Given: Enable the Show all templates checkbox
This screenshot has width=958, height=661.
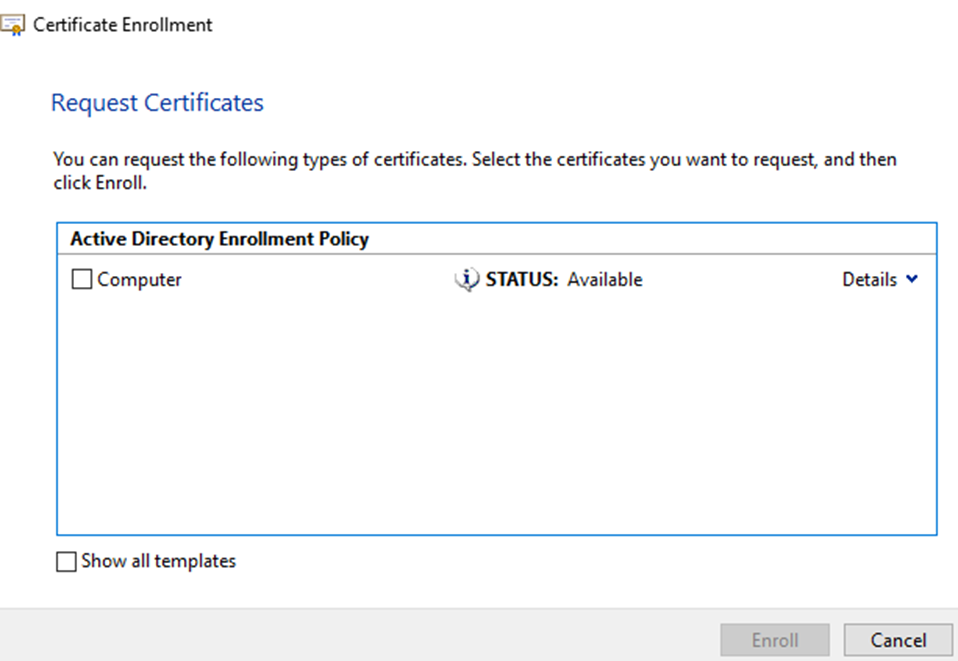Looking at the screenshot, I should [66, 562].
